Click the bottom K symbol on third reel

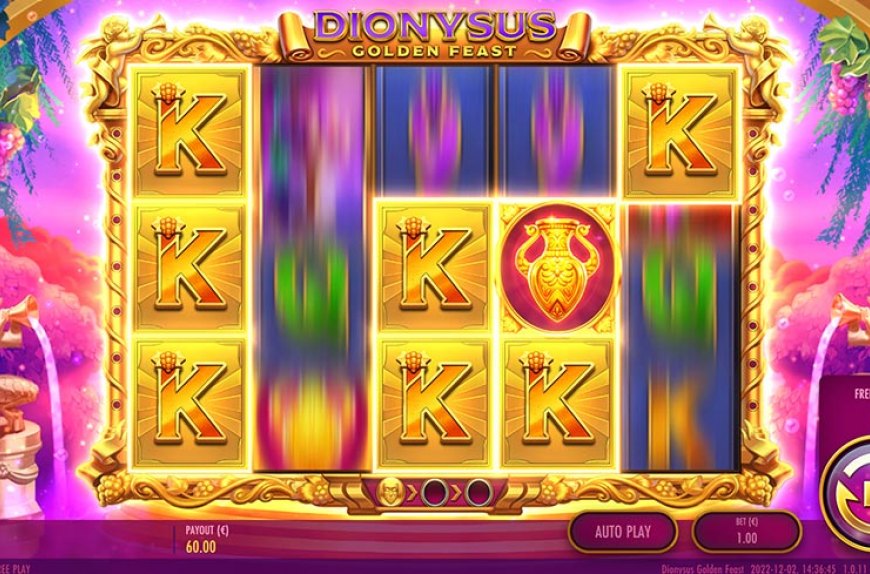point(434,403)
